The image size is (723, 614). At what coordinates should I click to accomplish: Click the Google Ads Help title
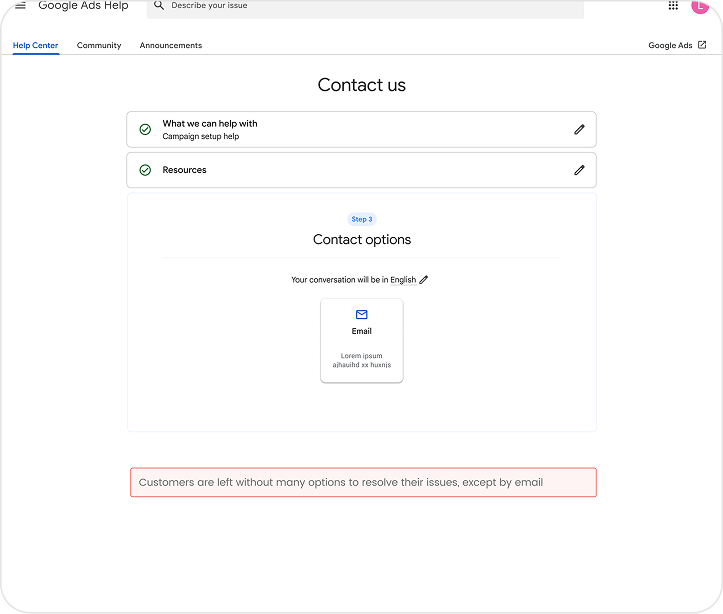coord(83,6)
